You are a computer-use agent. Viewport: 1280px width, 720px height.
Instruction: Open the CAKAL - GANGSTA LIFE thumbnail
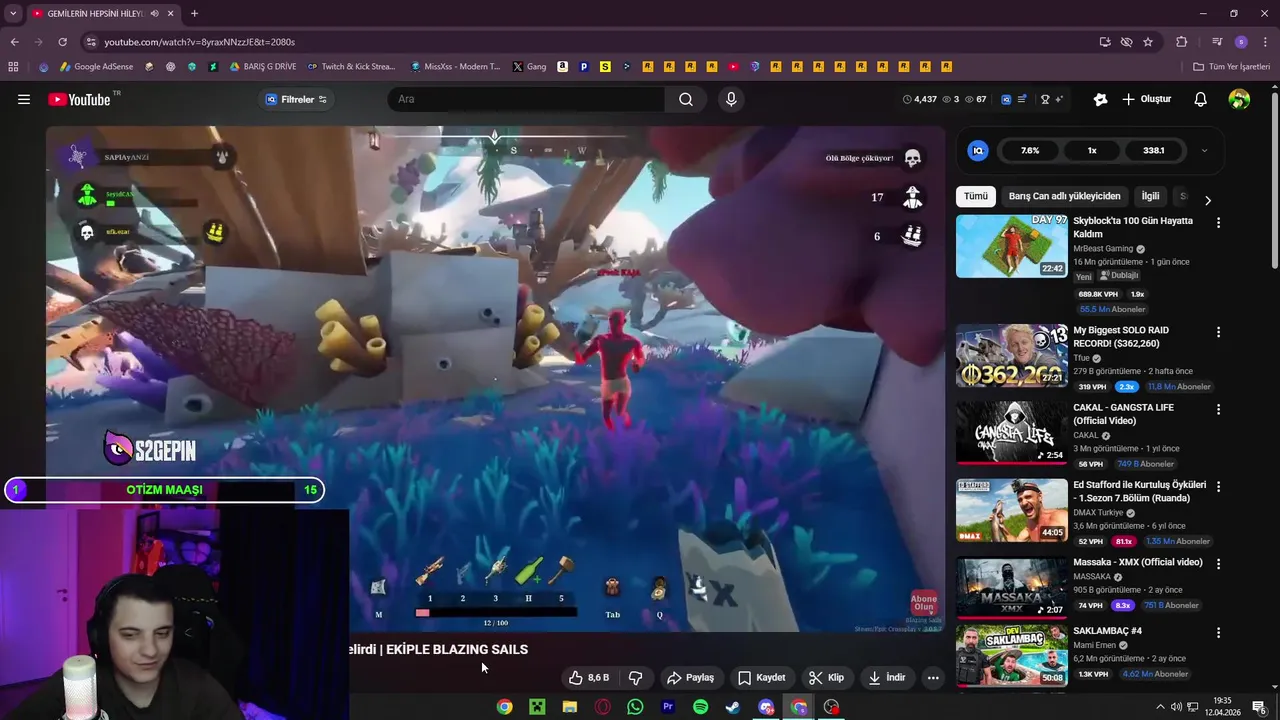pos(1011,432)
